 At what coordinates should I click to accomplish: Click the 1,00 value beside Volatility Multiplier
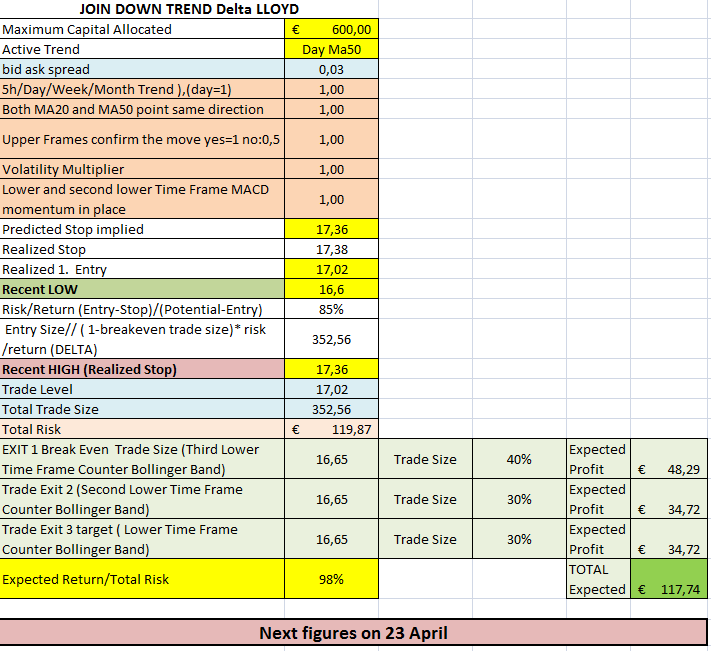[331, 169]
